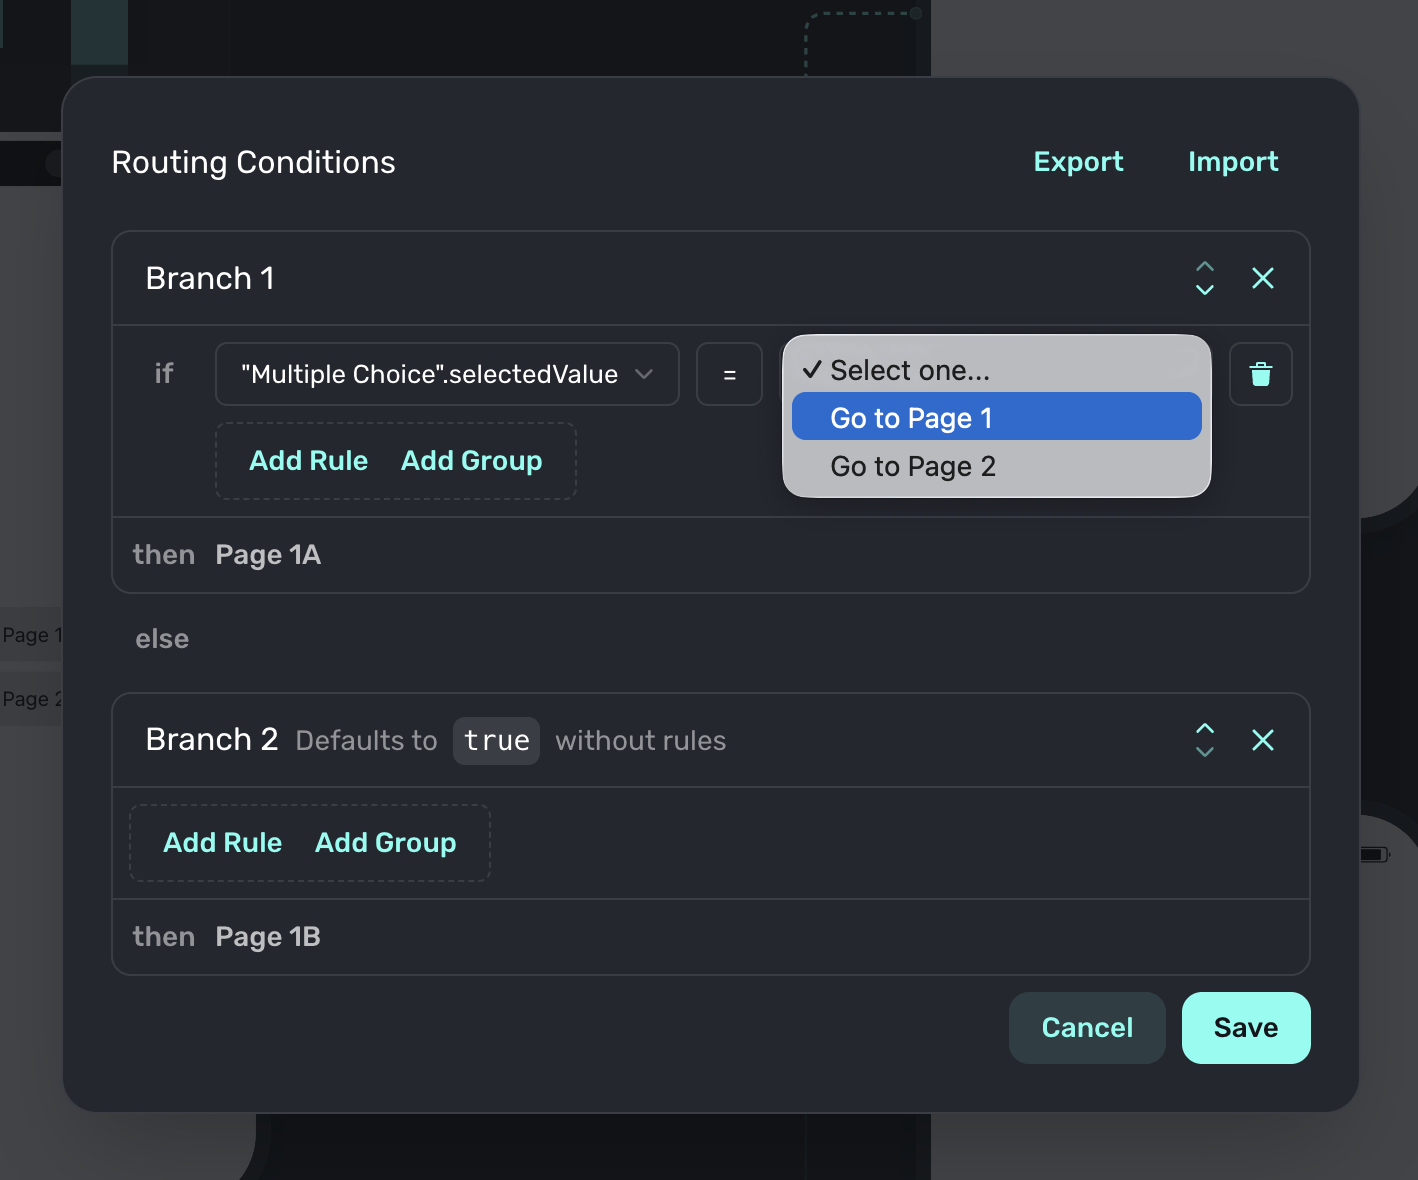Add a group to Branch 2
The width and height of the screenshot is (1418, 1180).
385,843
